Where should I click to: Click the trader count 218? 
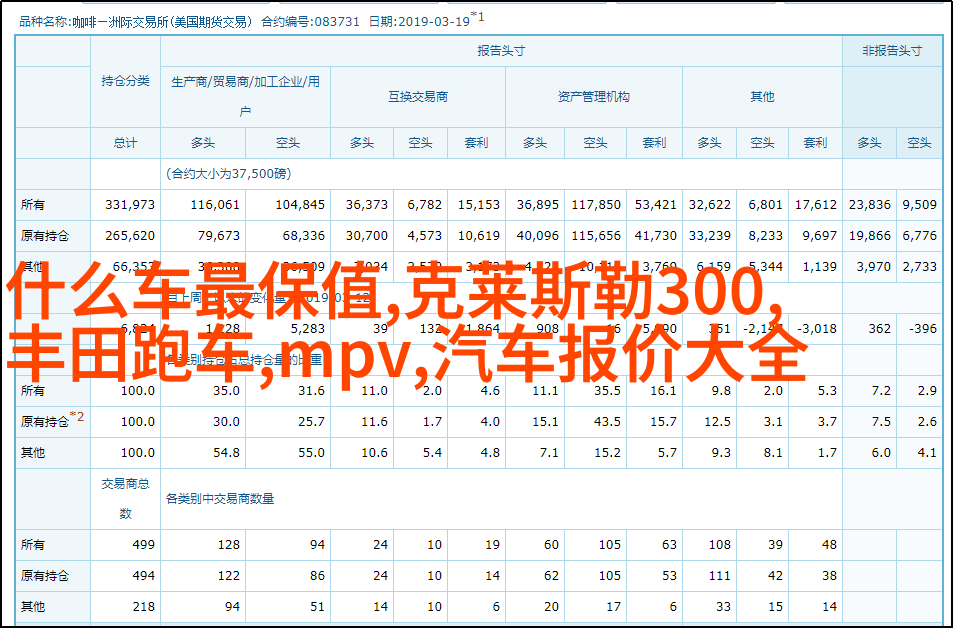tap(144, 607)
